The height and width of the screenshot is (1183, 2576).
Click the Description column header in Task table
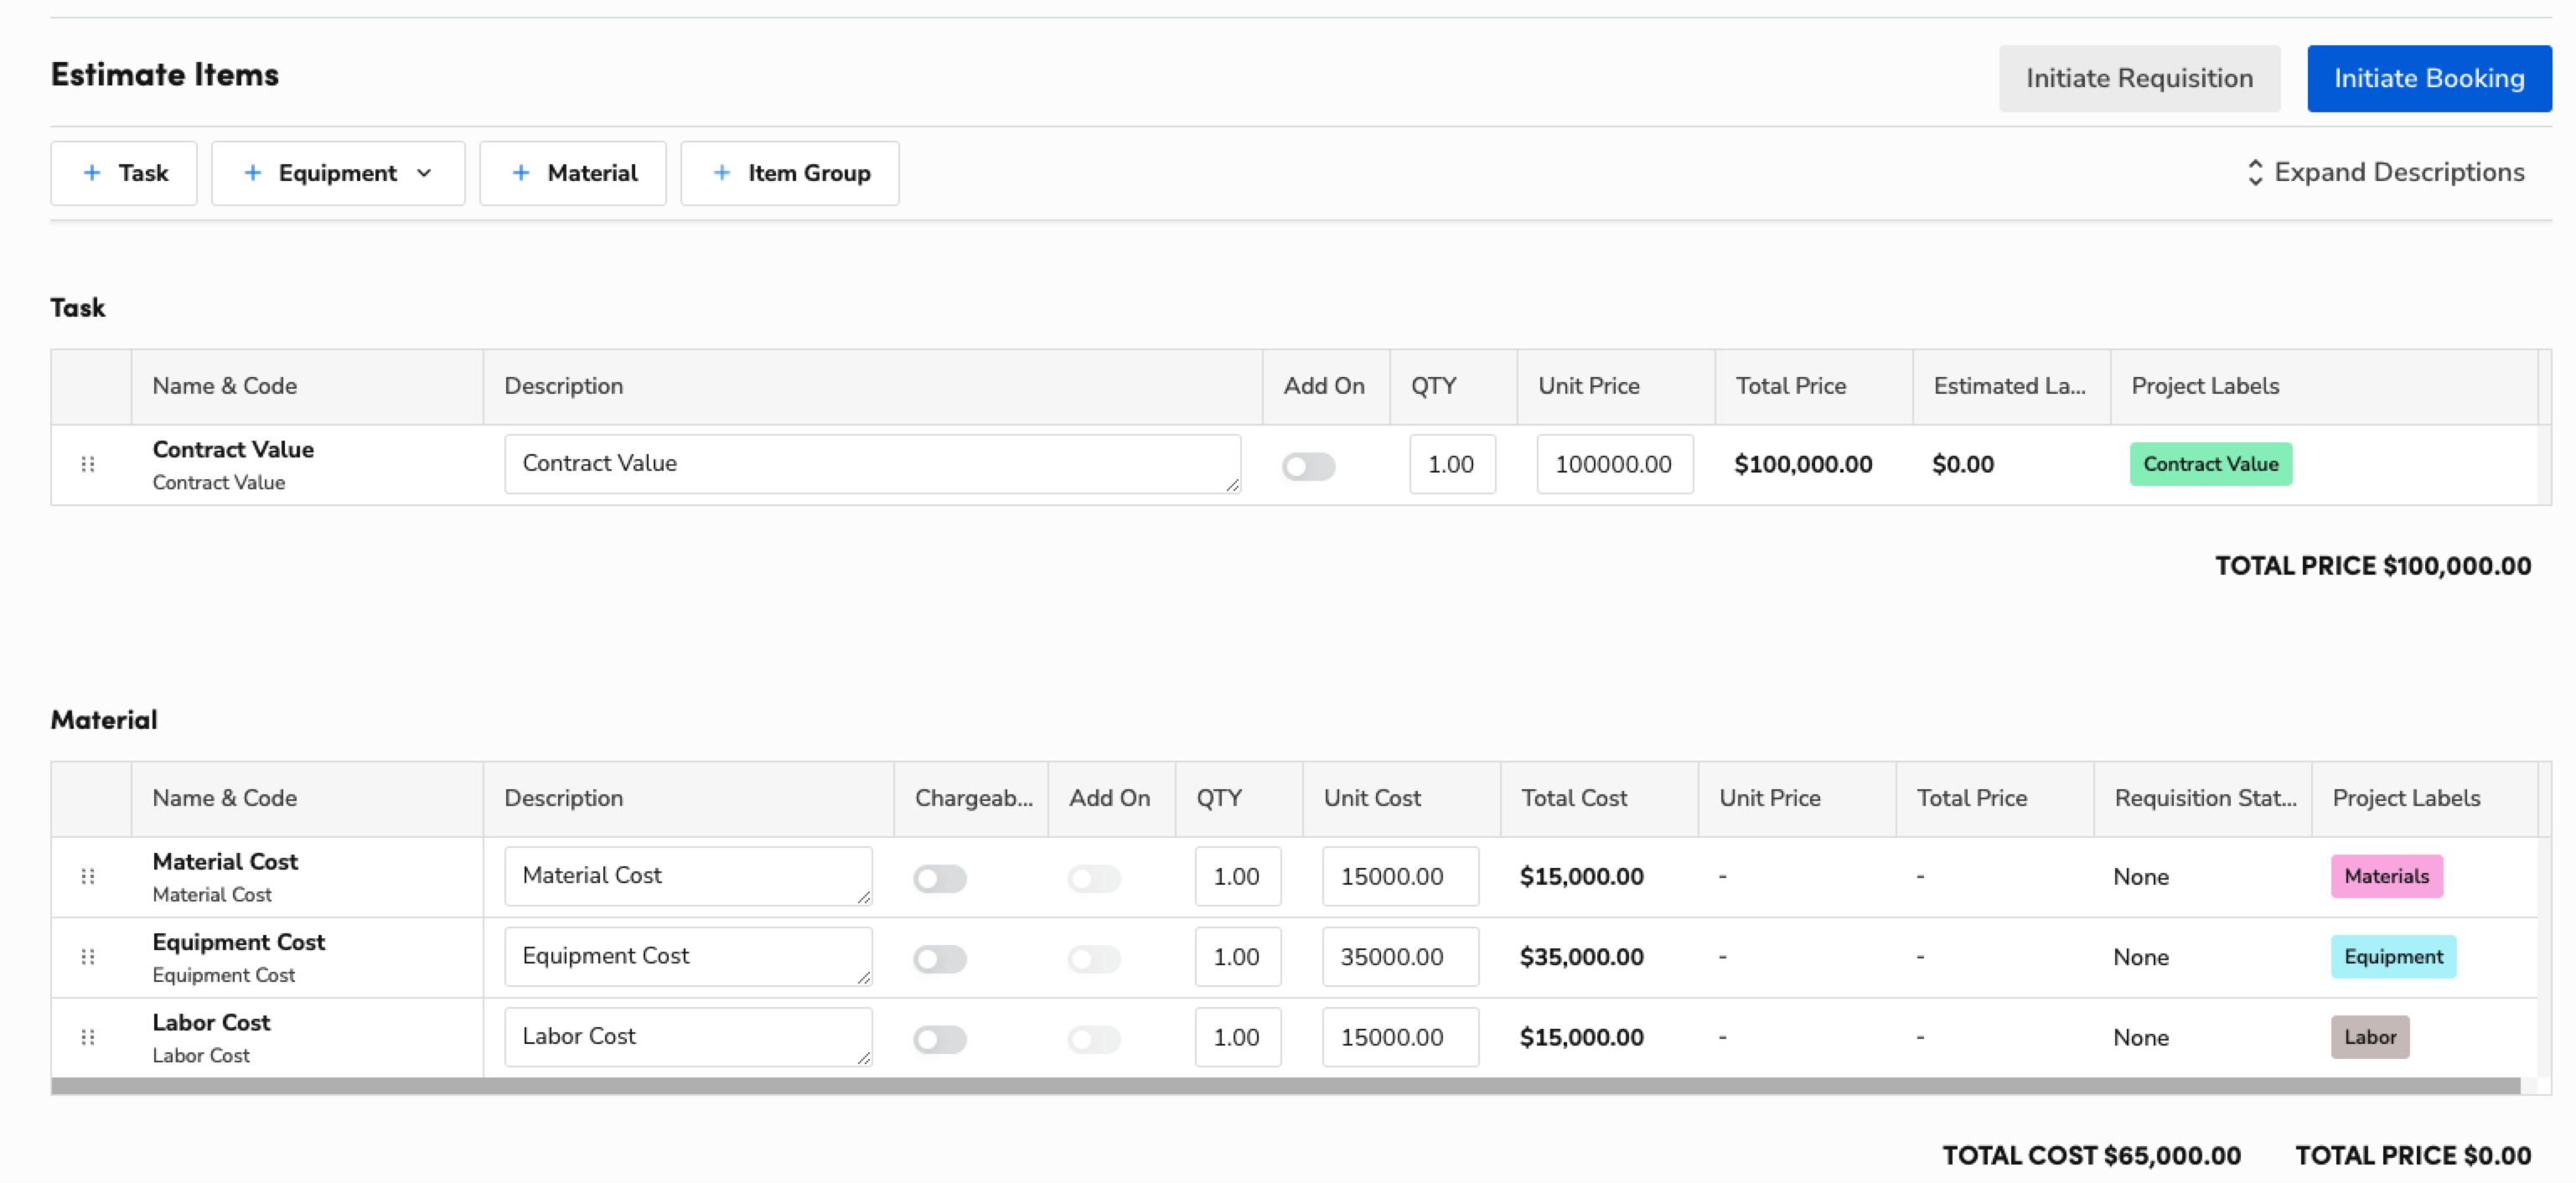pos(563,386)
